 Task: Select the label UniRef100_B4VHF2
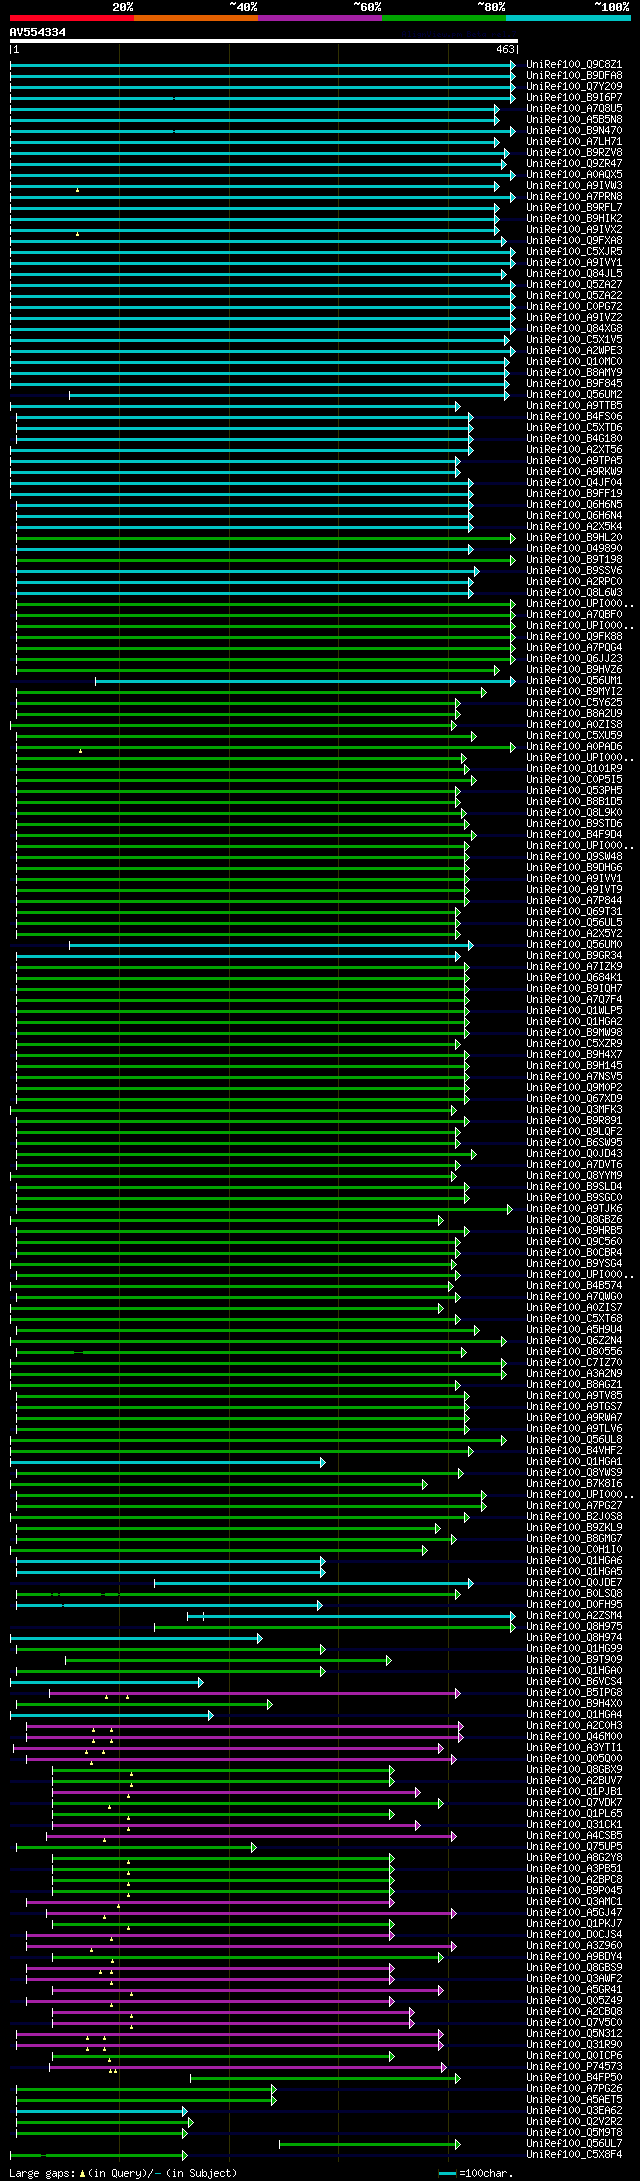click(x=574, y=1451)
